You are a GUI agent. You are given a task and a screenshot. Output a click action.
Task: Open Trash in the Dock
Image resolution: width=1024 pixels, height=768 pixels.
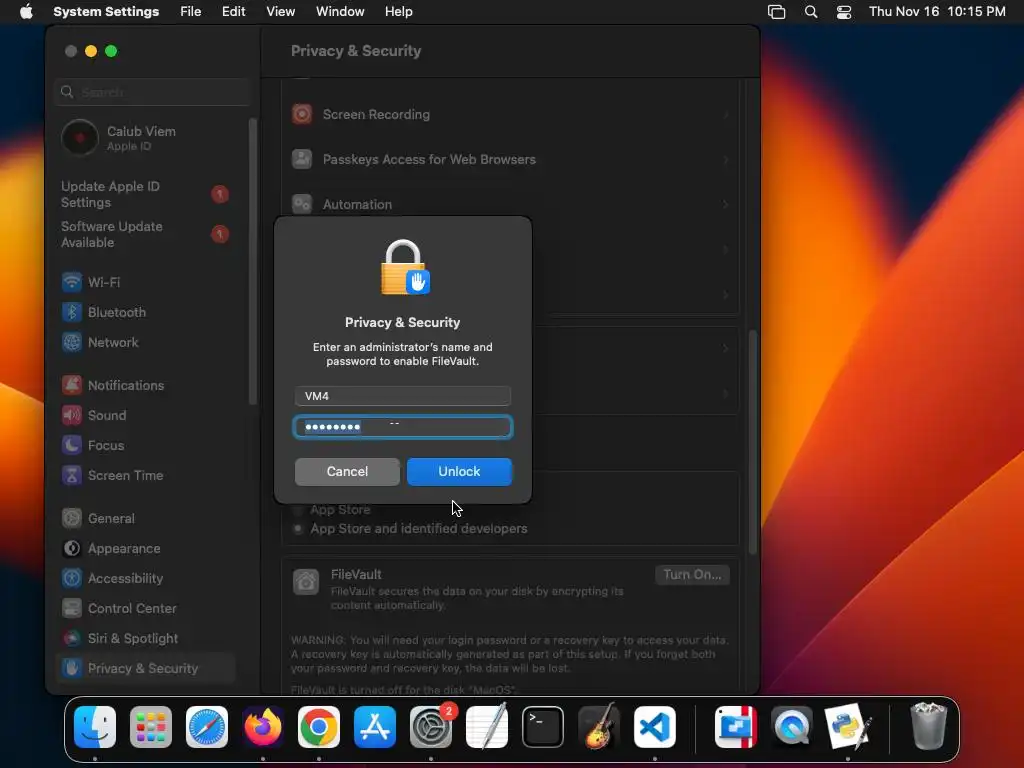point(929,726)
